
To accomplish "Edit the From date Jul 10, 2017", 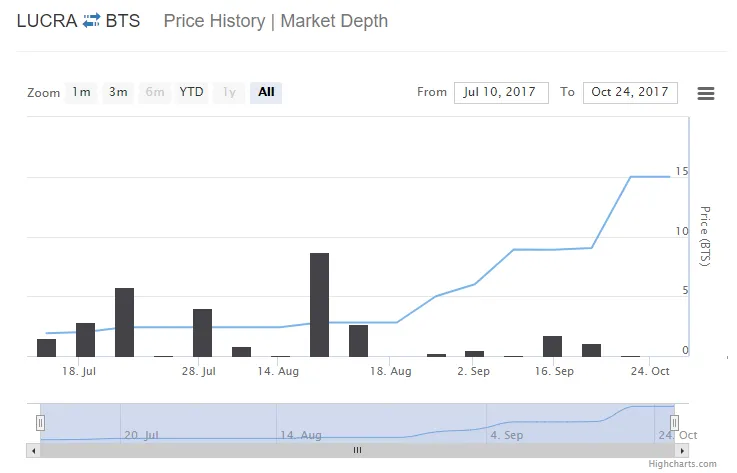I will click(501, 93).
